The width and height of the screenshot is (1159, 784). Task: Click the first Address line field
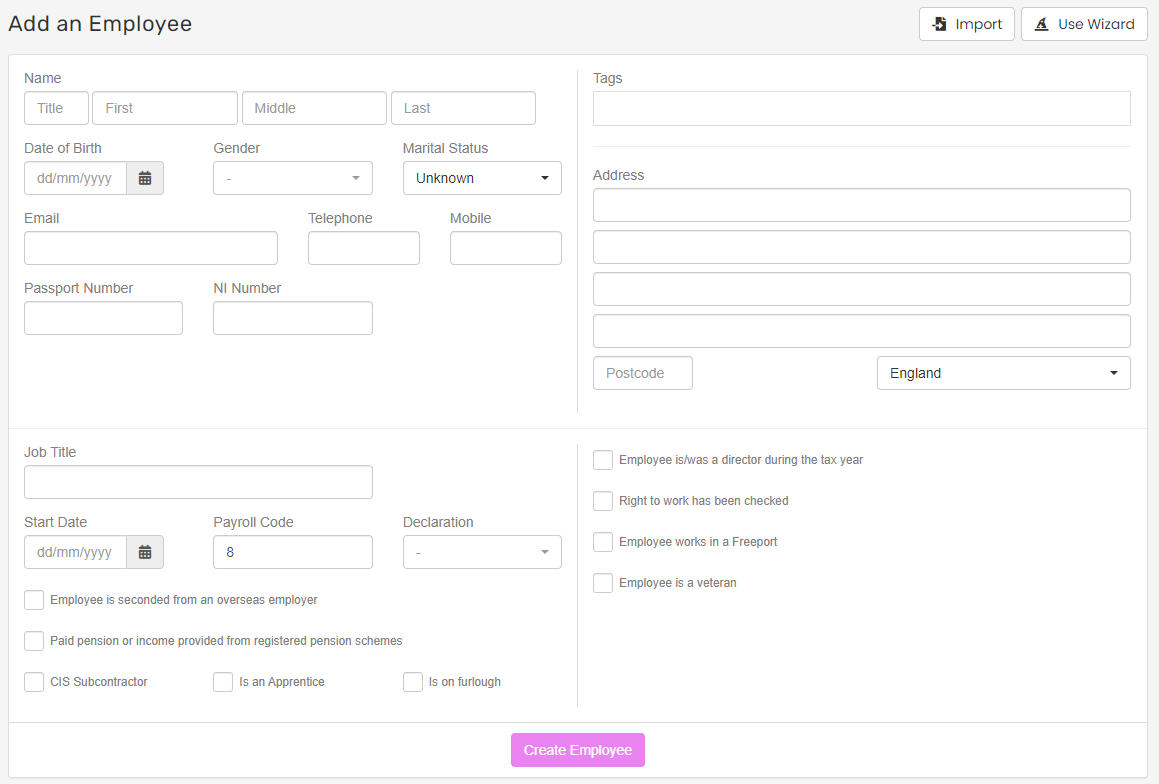click(862, 205)
